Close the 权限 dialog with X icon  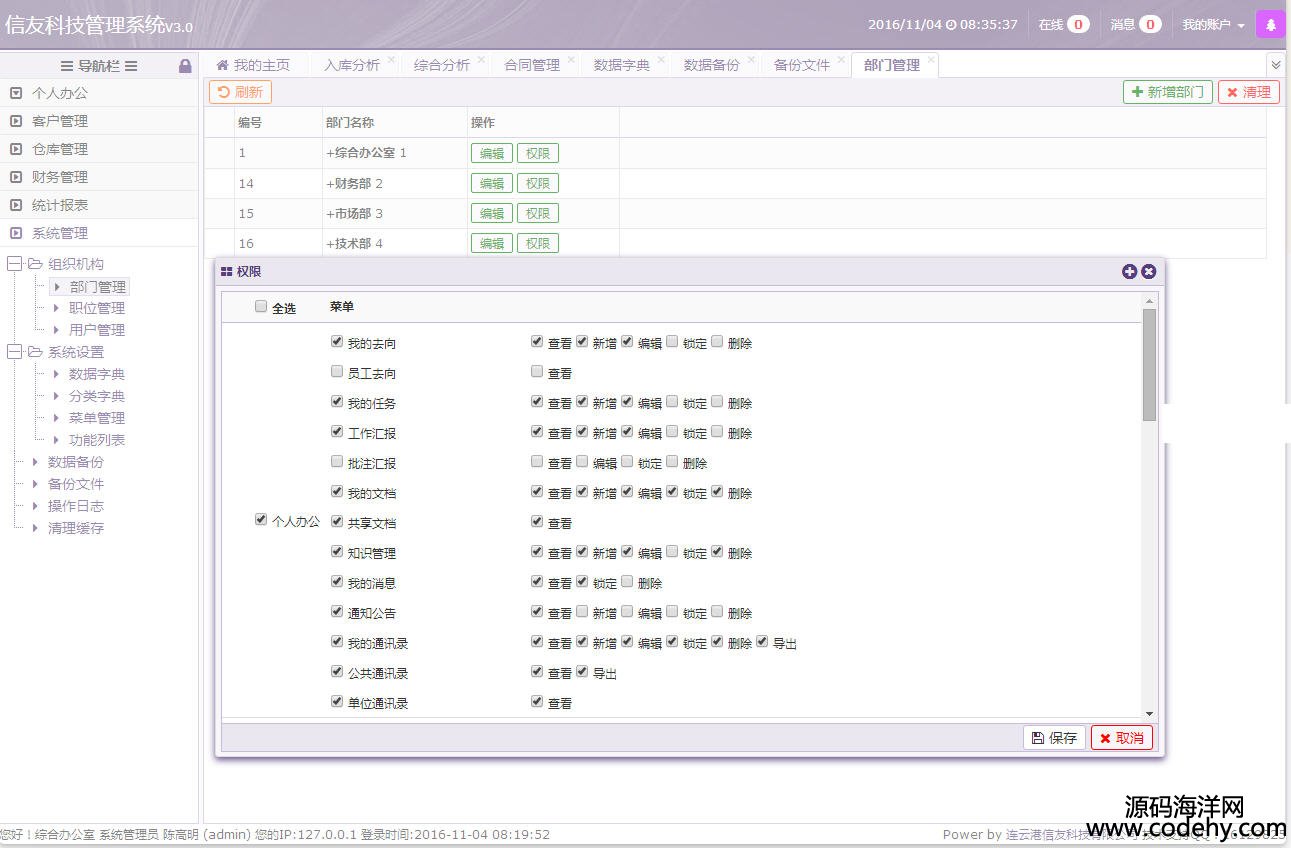tap(1149, 271)
